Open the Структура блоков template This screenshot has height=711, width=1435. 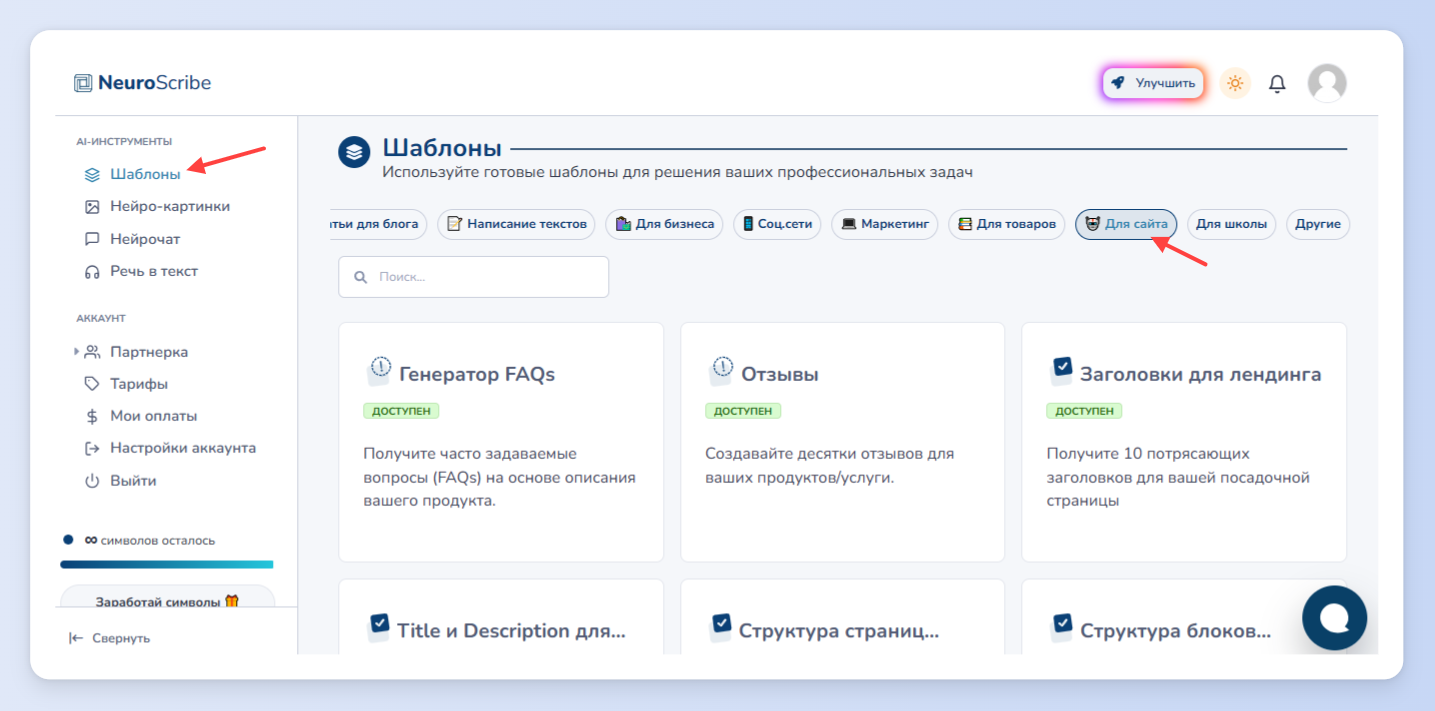pyautogui.click(x=1184, y=617)
